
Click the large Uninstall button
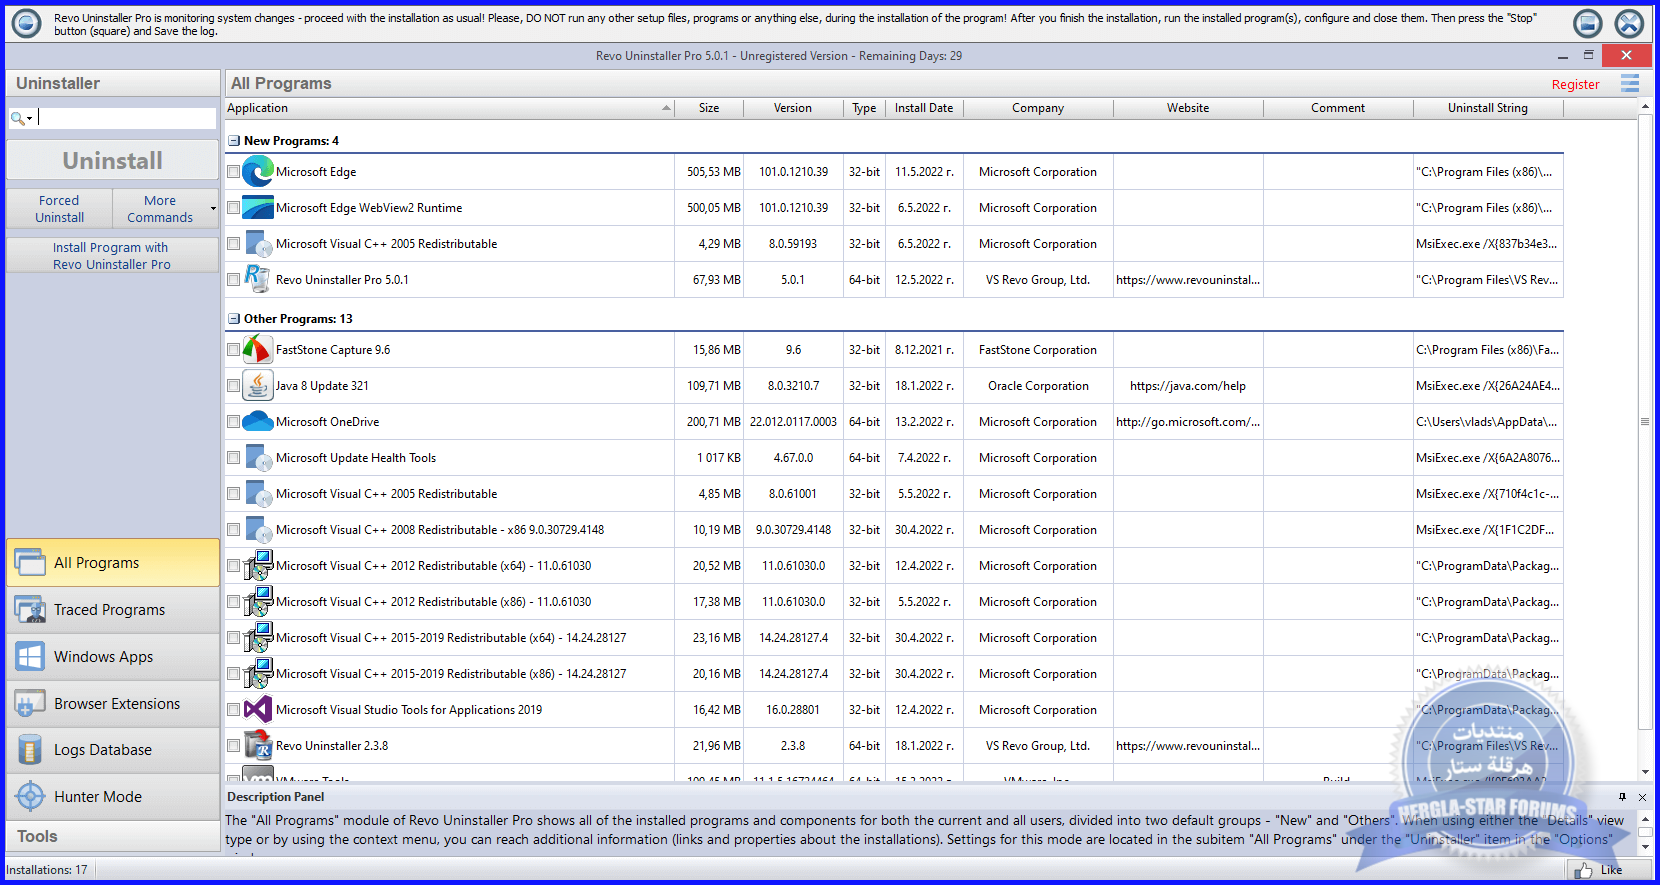click(113, 160)
